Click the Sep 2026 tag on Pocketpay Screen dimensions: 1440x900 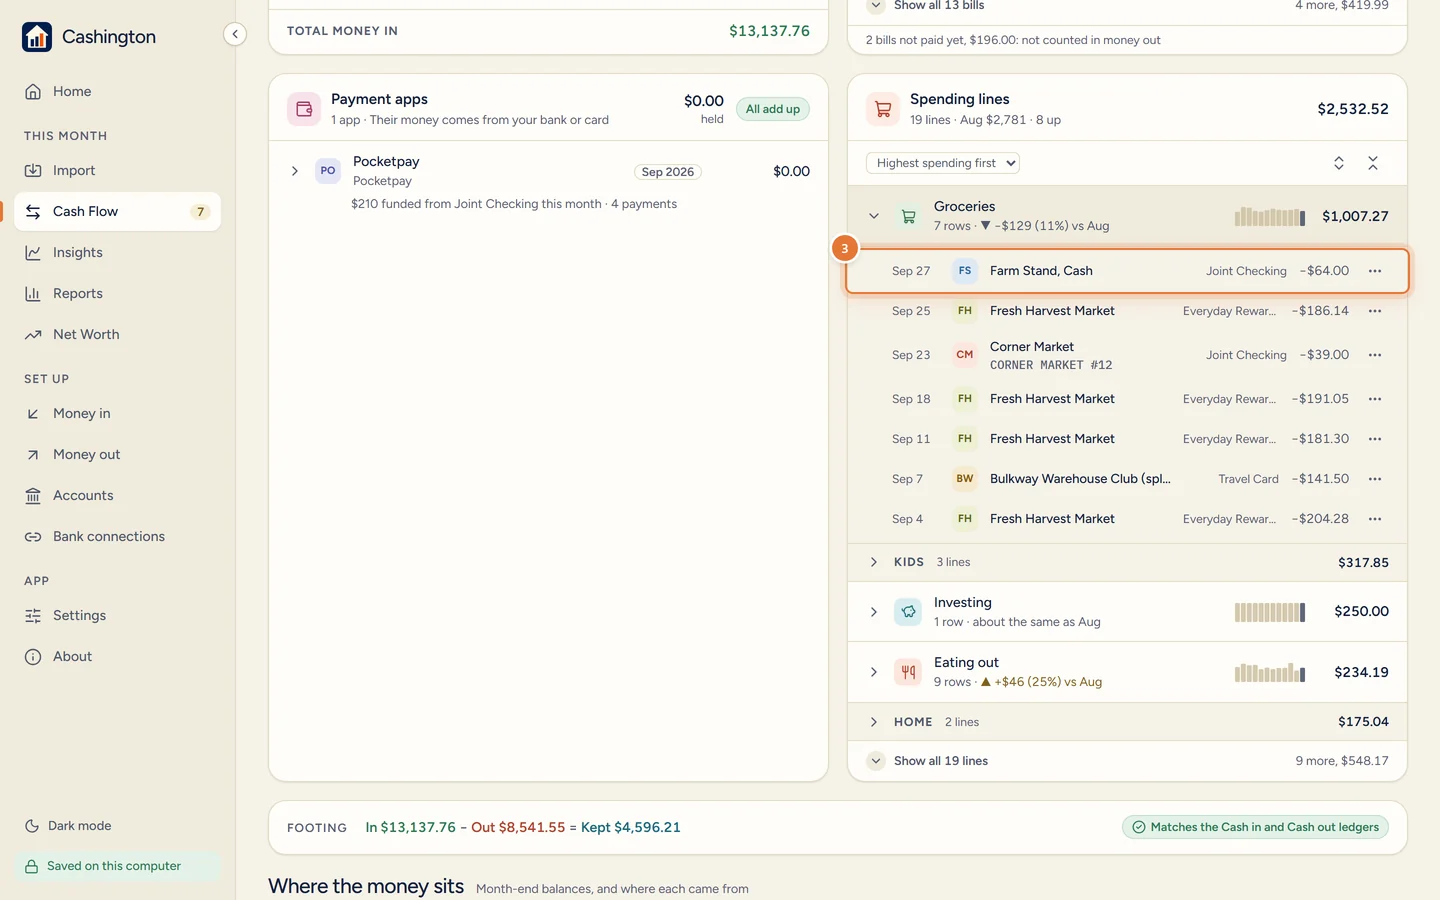668,172
